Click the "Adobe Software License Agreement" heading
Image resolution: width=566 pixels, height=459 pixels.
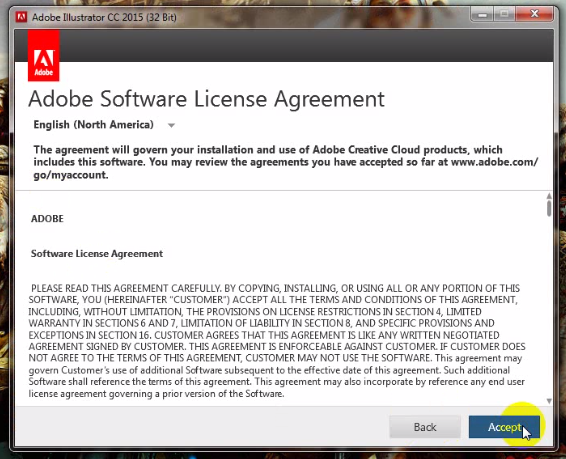click(x=206, y=99)
